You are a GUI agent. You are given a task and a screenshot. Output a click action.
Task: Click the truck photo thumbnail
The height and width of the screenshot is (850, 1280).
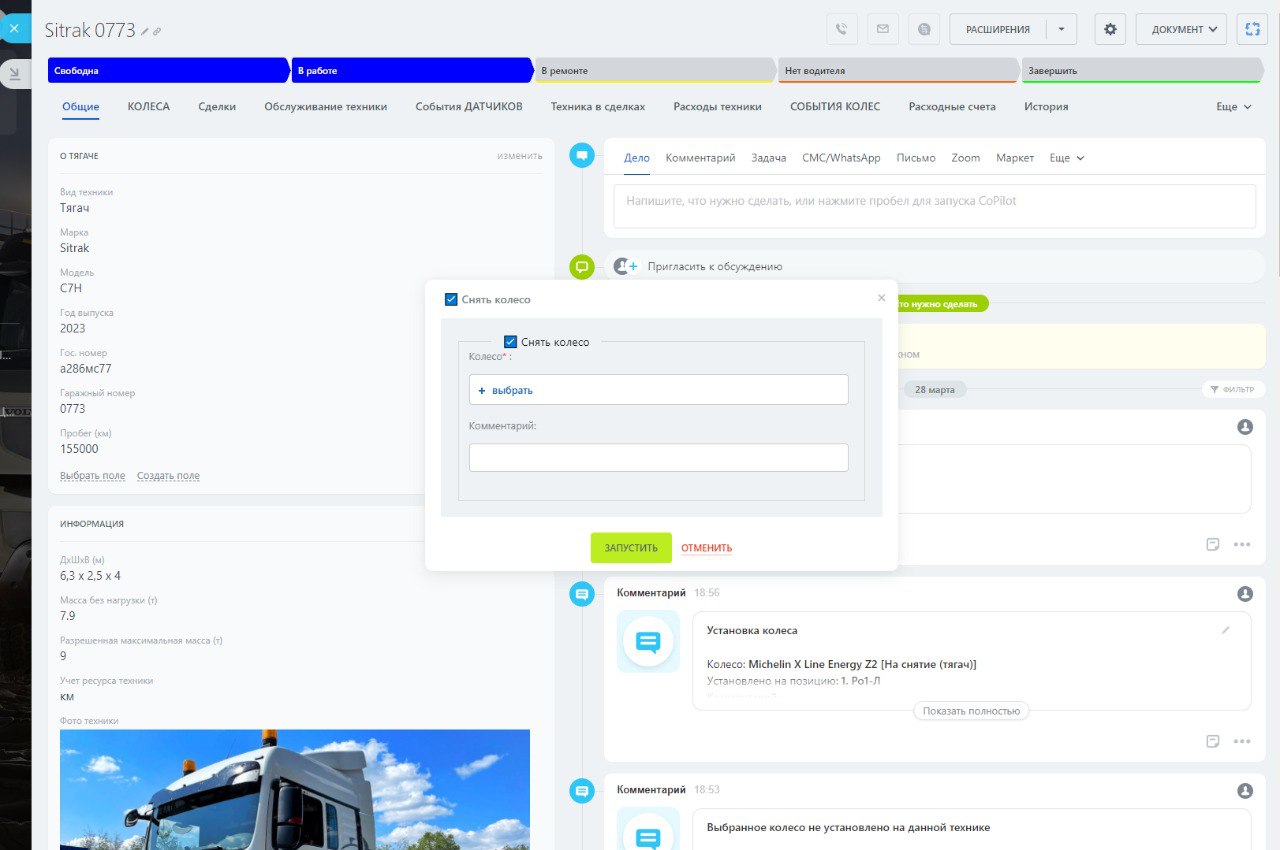[x=295, y=789]
